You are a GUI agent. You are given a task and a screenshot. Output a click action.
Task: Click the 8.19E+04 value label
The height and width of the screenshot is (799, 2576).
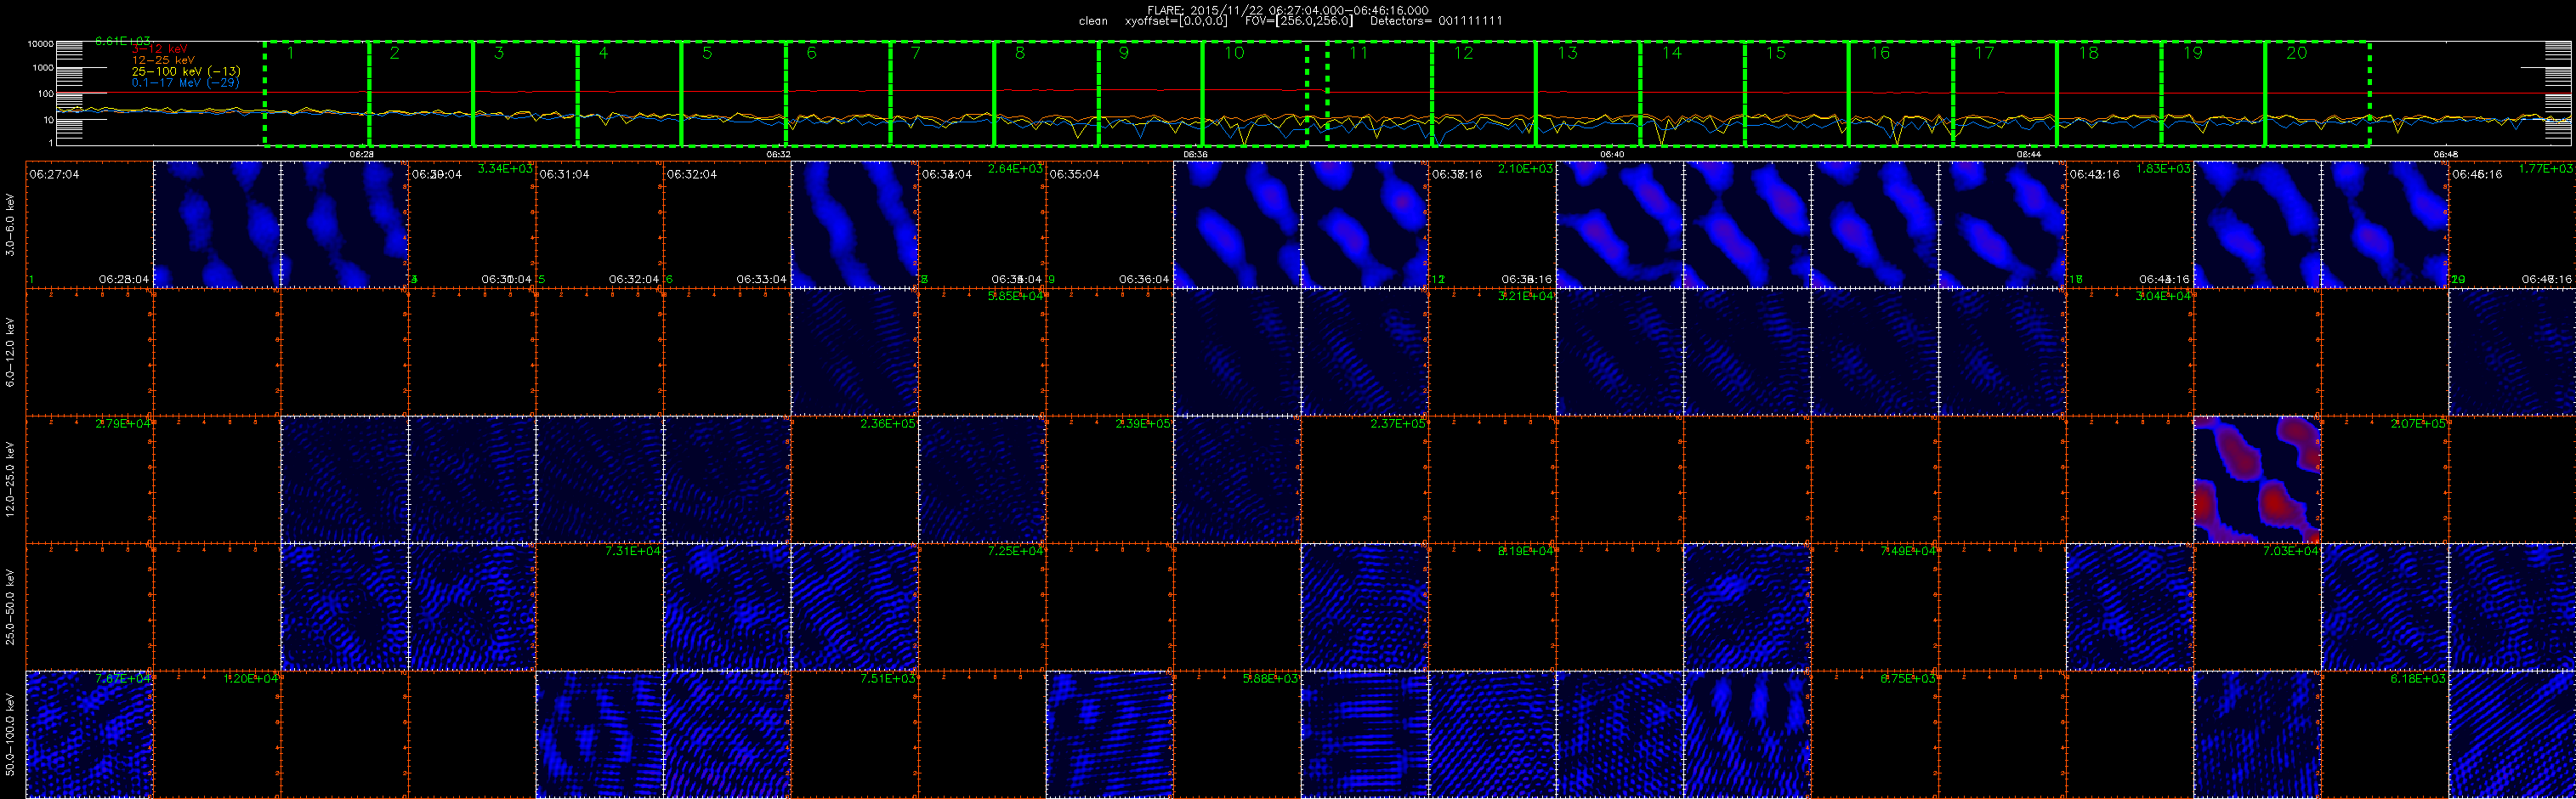coord(1525,551)
